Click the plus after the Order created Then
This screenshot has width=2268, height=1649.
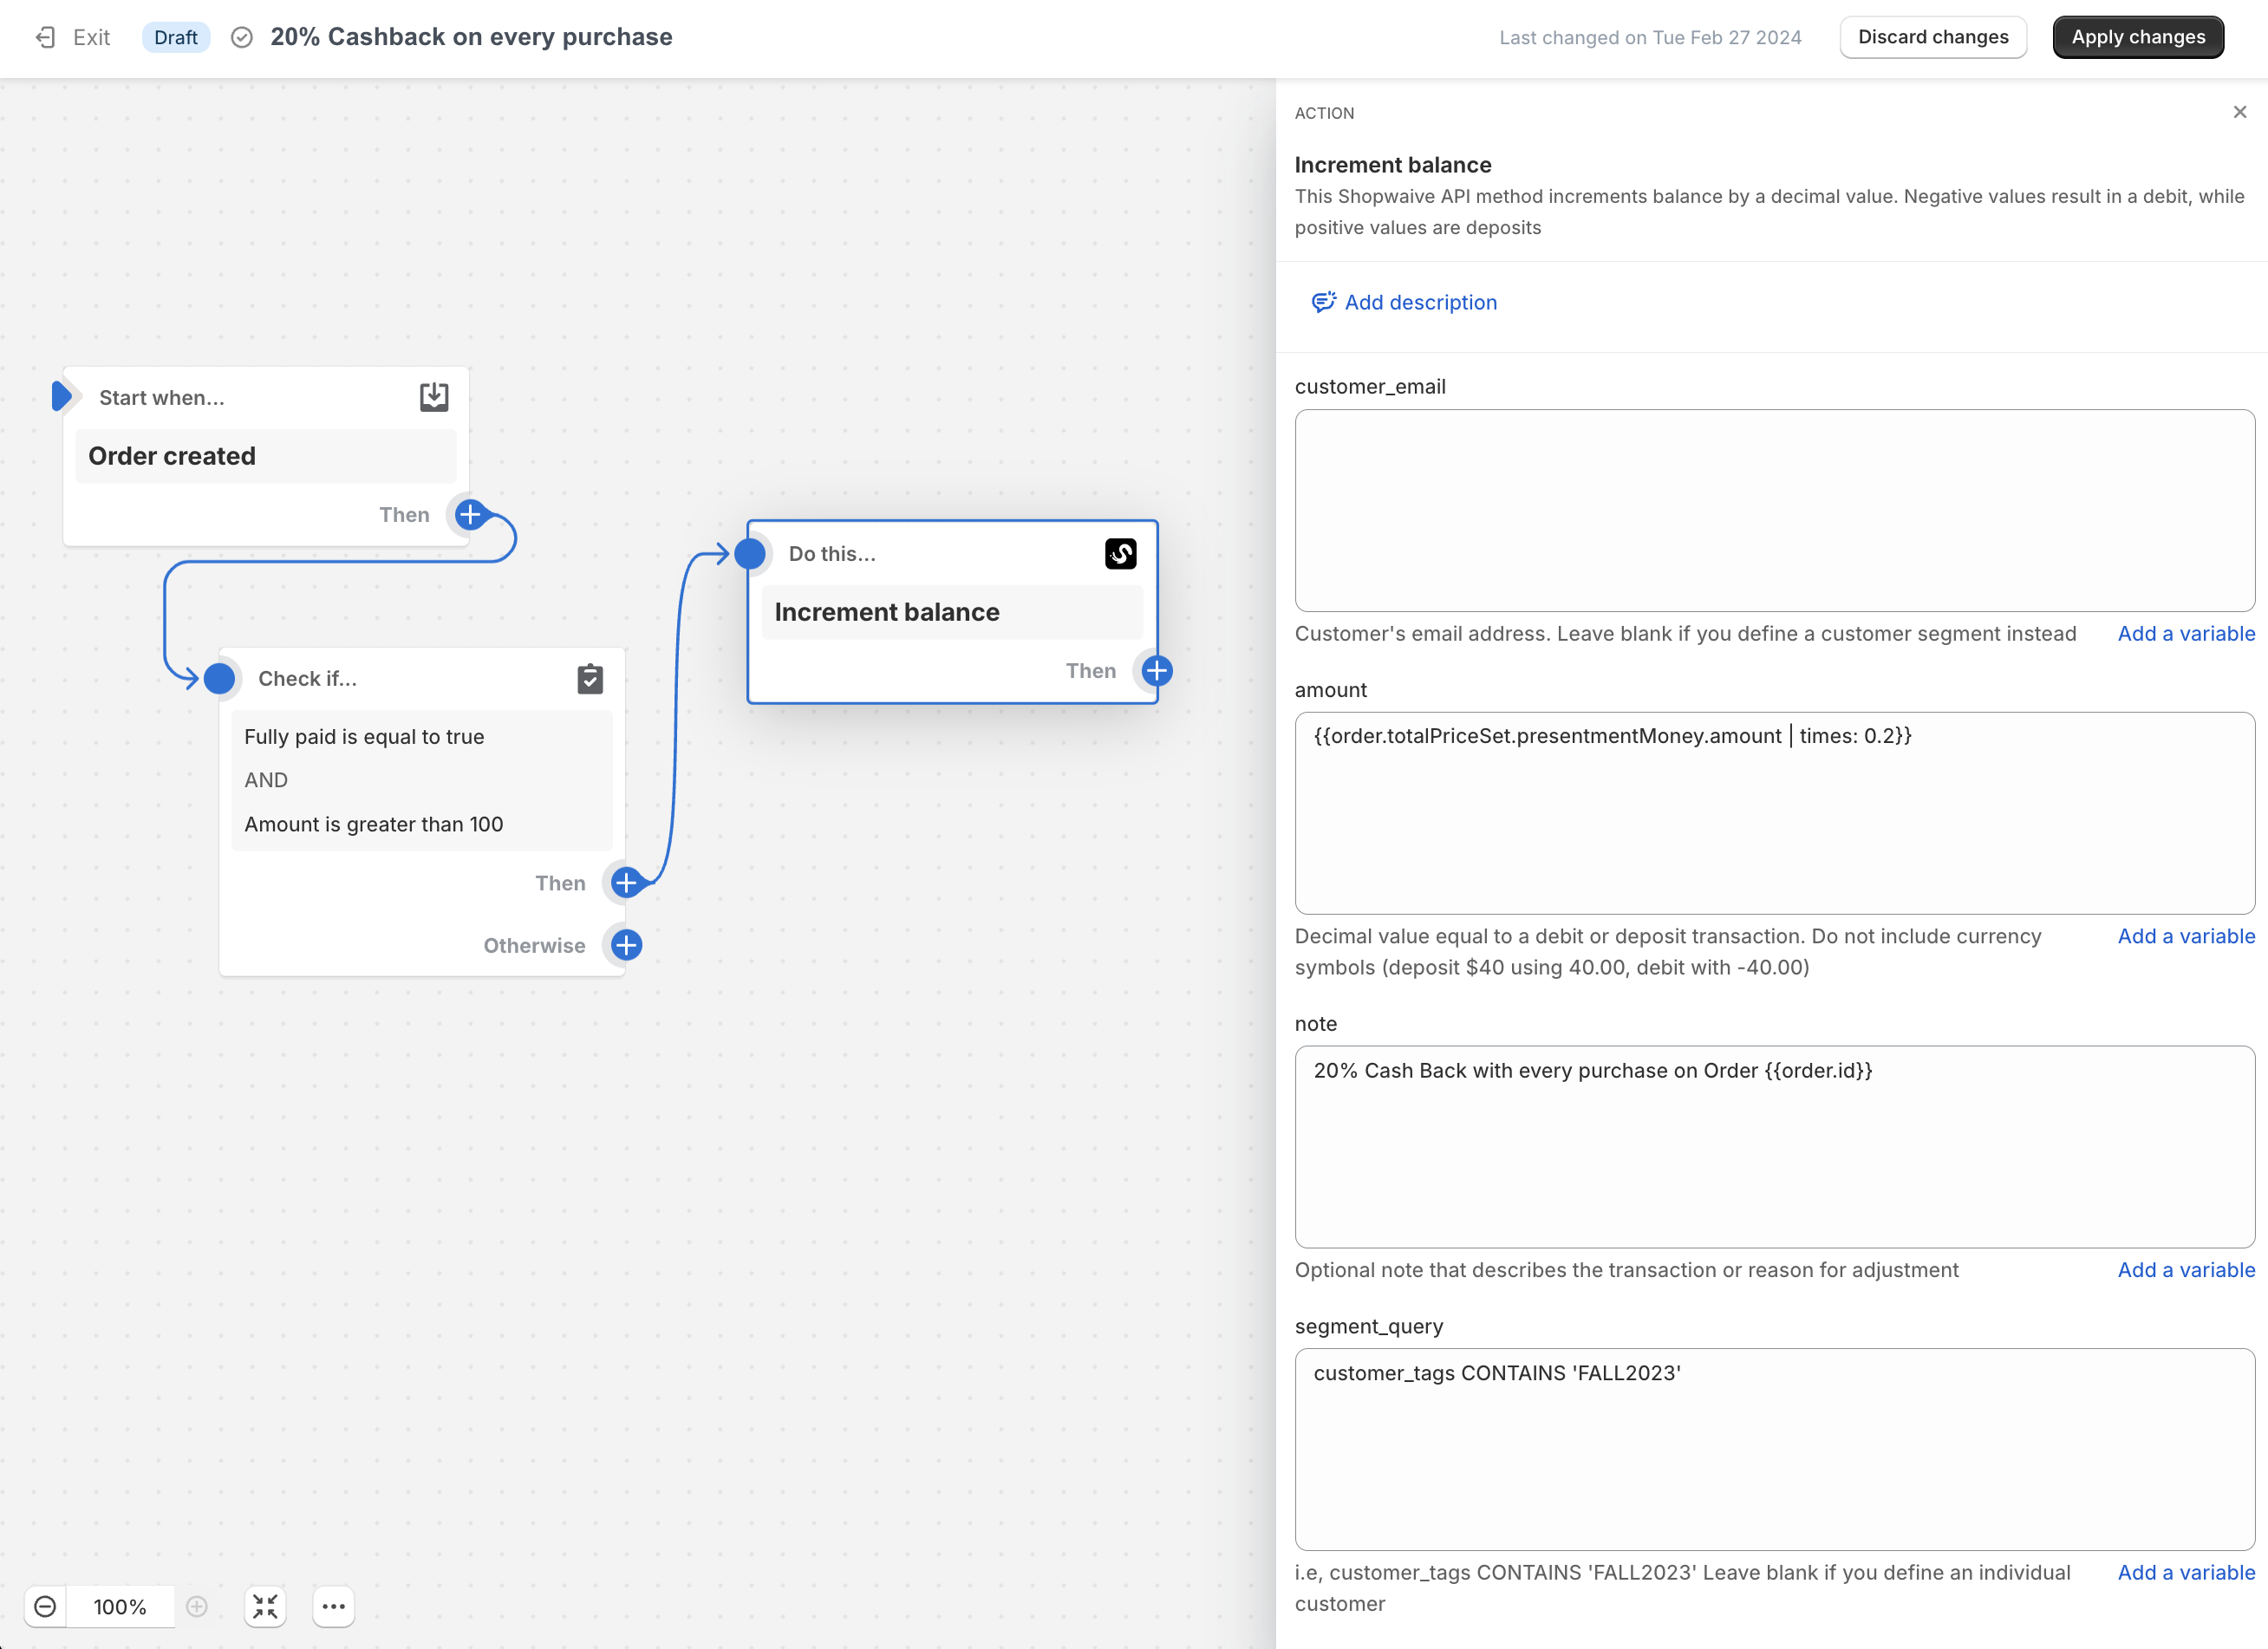click(x=470, y=515)
